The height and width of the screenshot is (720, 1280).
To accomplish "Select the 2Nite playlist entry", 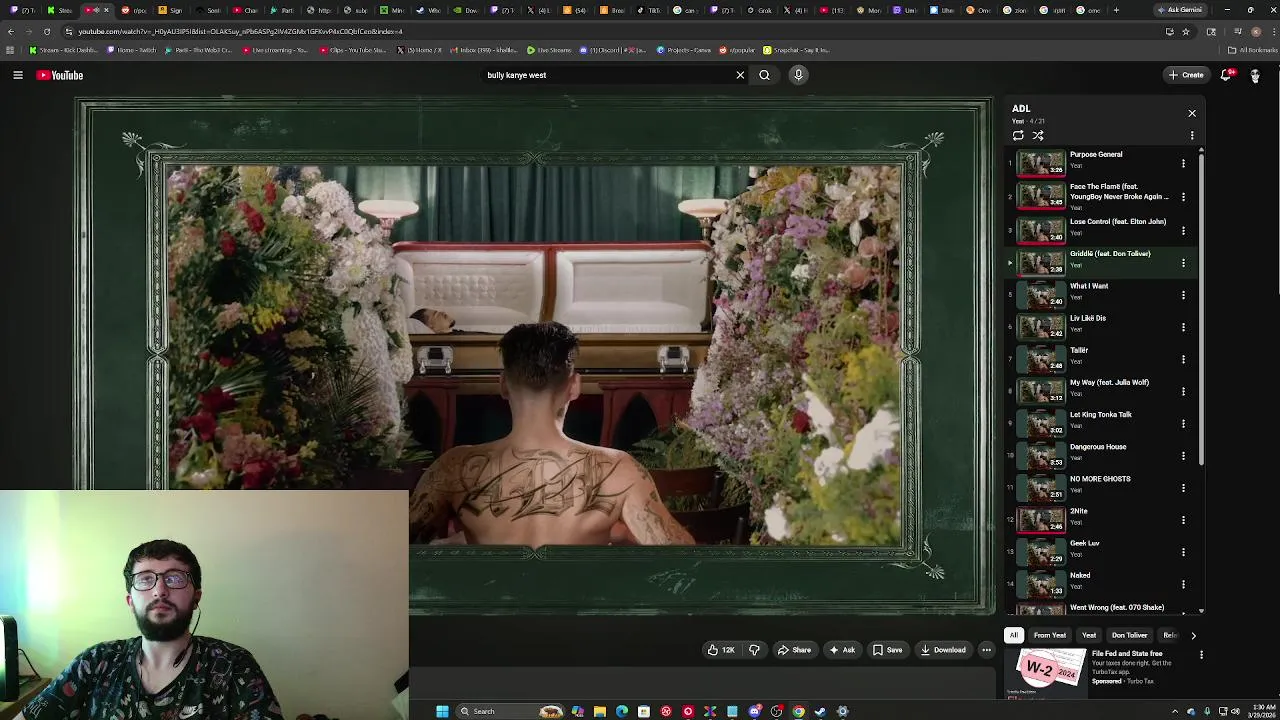I will point(1100,519).
